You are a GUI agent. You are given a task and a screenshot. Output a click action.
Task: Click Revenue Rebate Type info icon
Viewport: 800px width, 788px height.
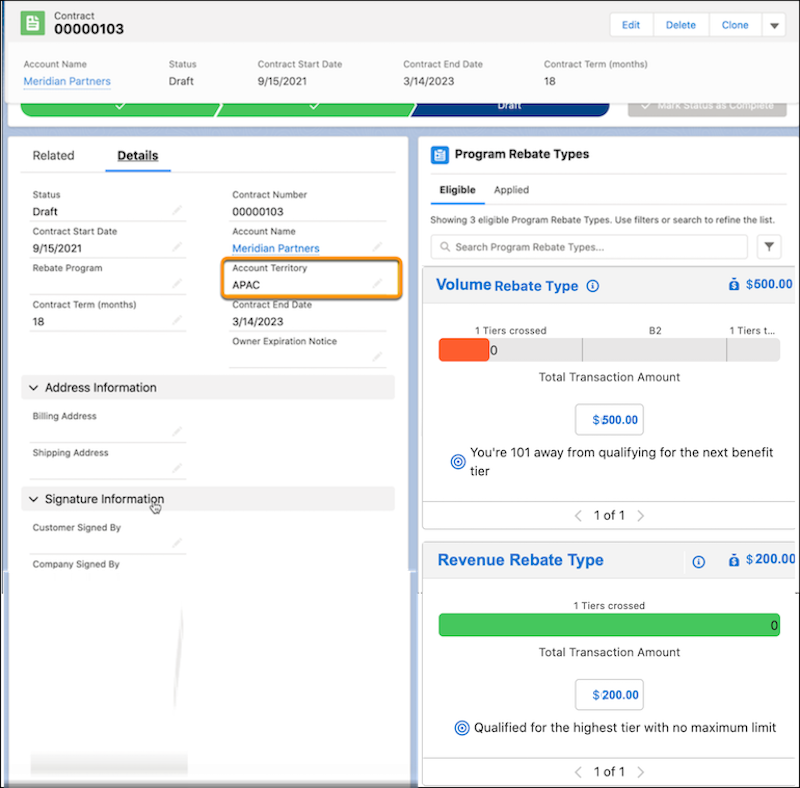tap(699, 561)
